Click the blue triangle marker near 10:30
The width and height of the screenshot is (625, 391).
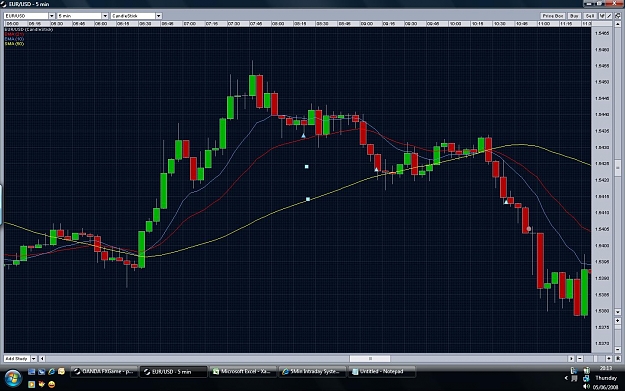(x=506, y=202)
